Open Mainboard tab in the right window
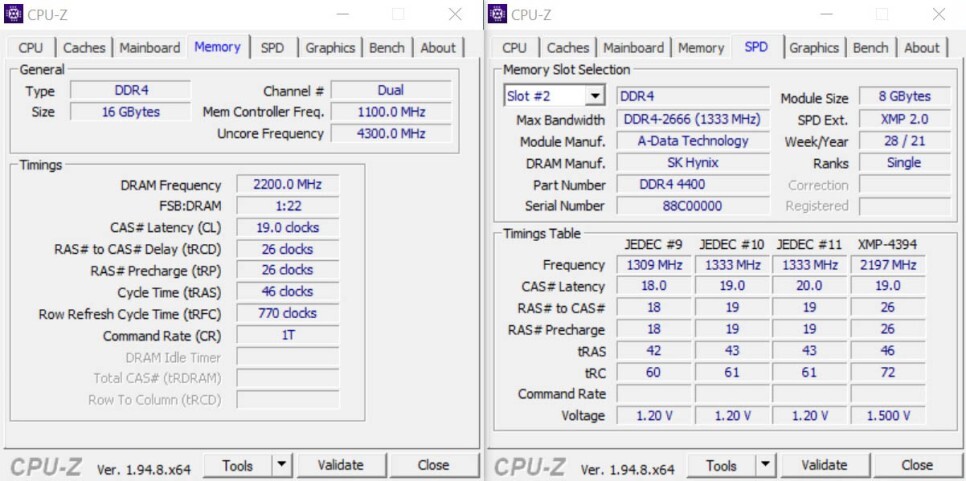Screen dimensions: 966x481 [x=633, y=47]
